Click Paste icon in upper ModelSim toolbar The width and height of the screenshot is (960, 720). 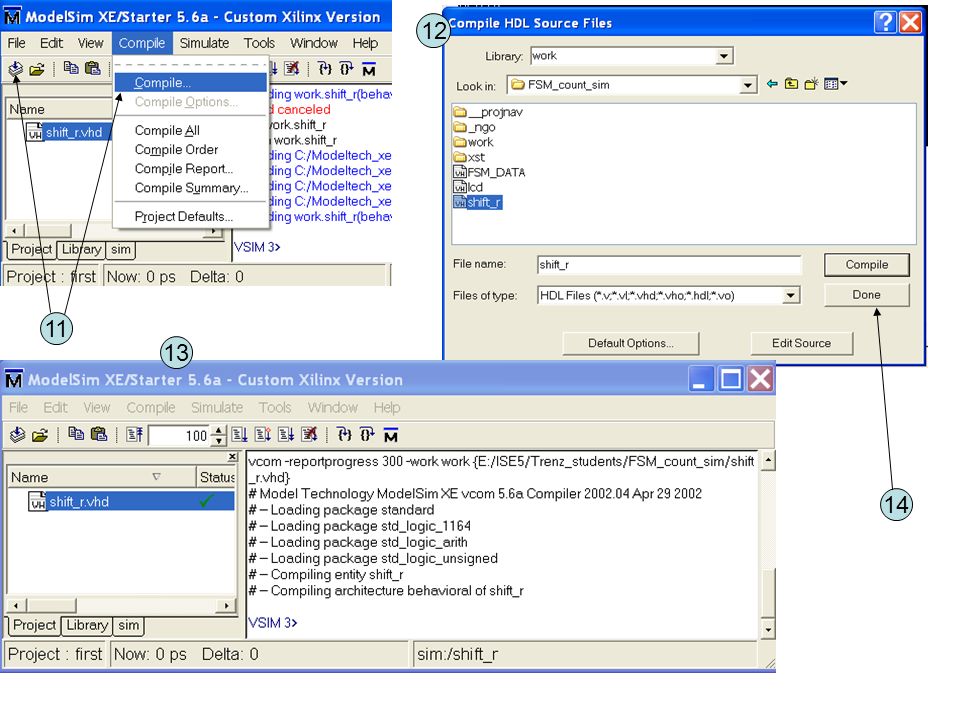tap(92, 68)
